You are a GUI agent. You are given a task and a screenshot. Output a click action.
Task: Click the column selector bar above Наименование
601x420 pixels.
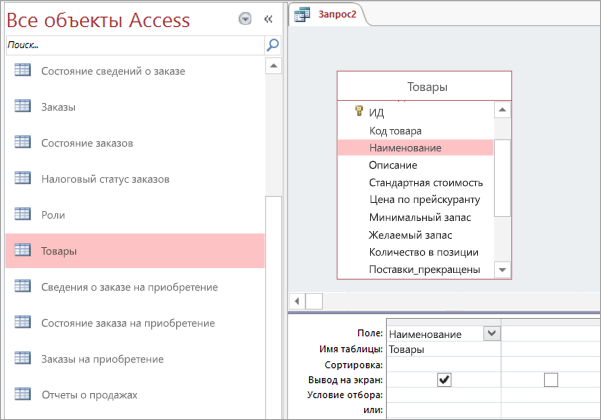click(443, 323)
